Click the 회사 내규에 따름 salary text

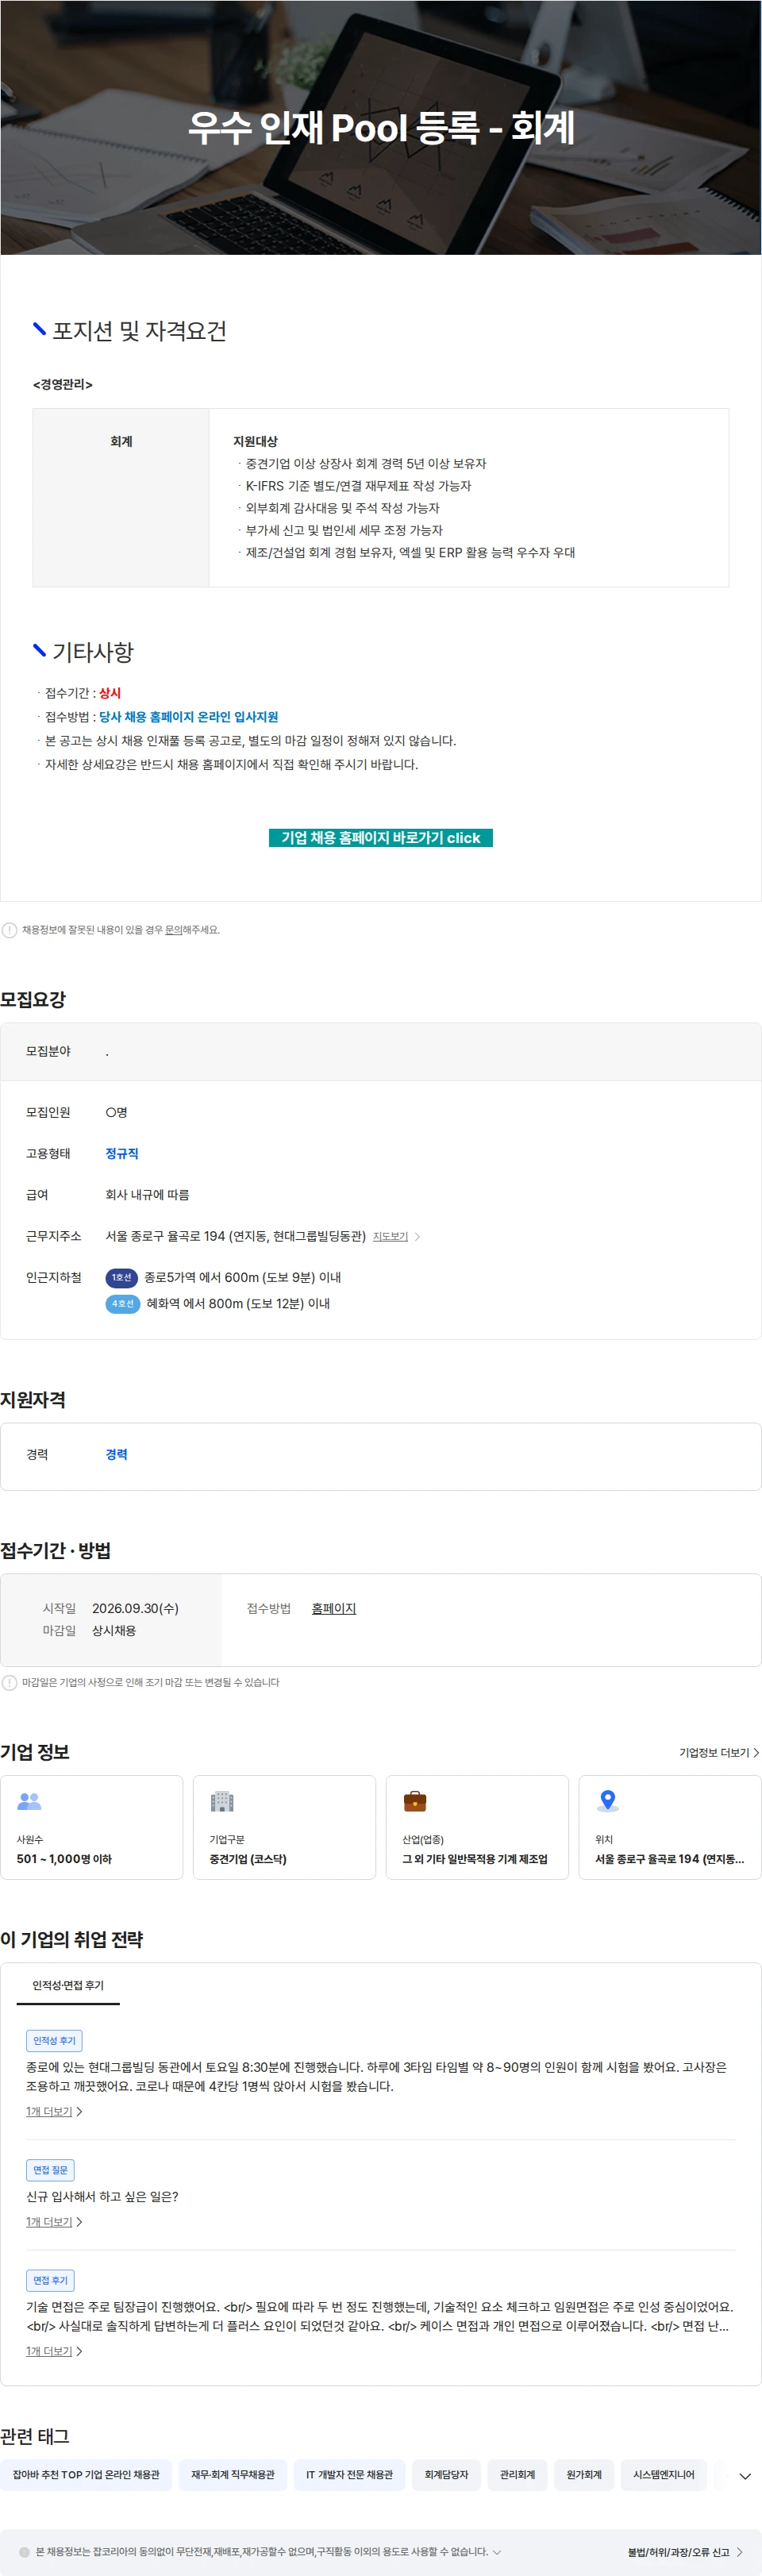(147, 1195)
